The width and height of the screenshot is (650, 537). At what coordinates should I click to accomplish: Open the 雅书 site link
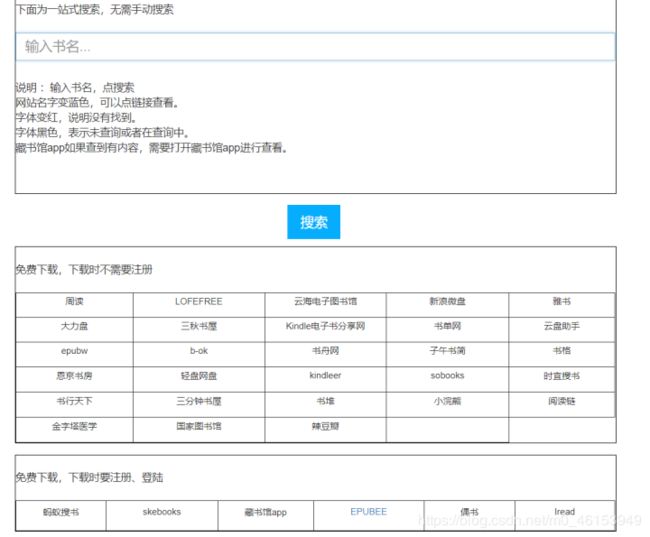562,301
